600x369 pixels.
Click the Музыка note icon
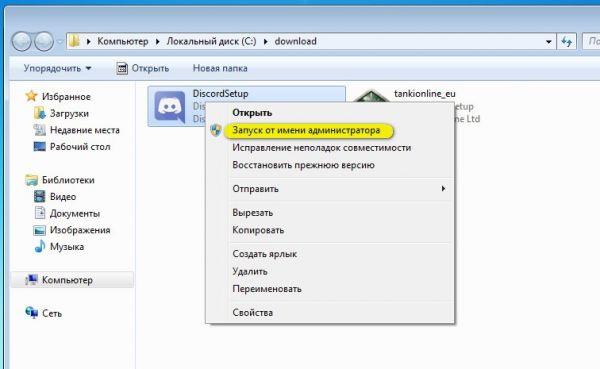click(40, 246)
